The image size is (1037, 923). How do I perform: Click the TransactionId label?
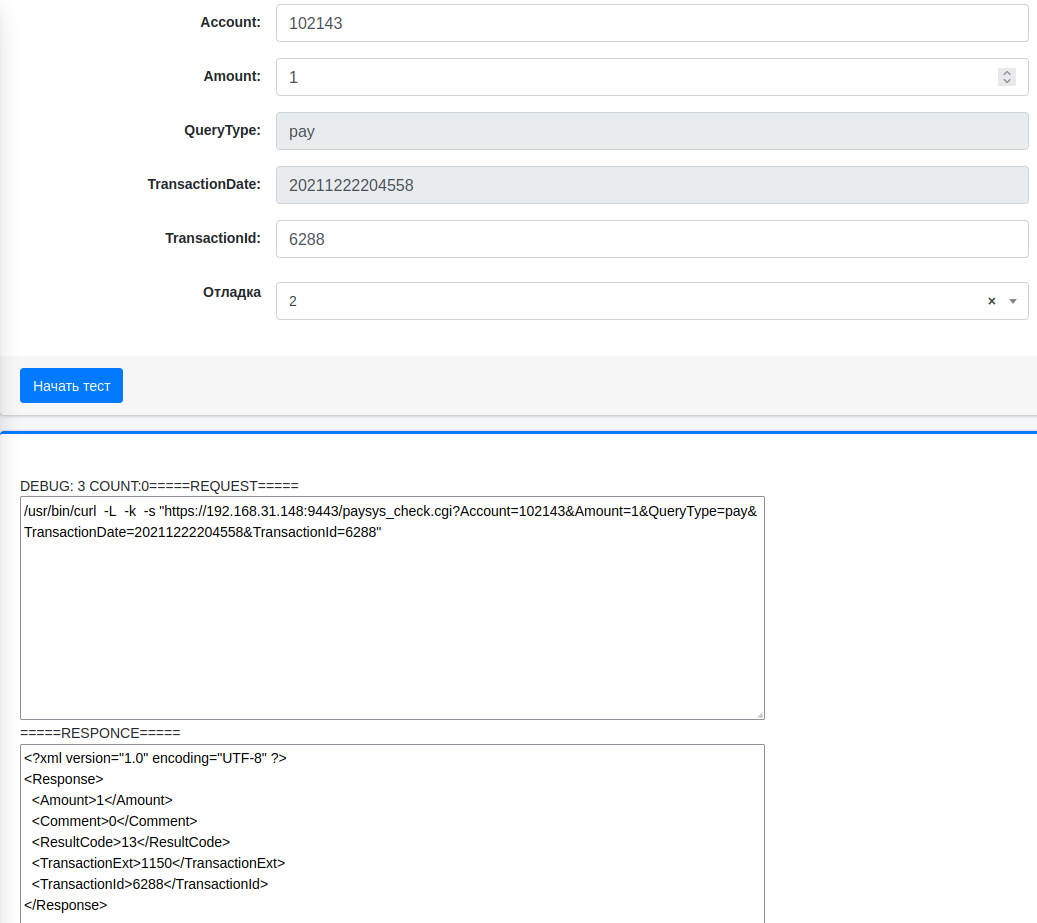(x=213, y=238)
